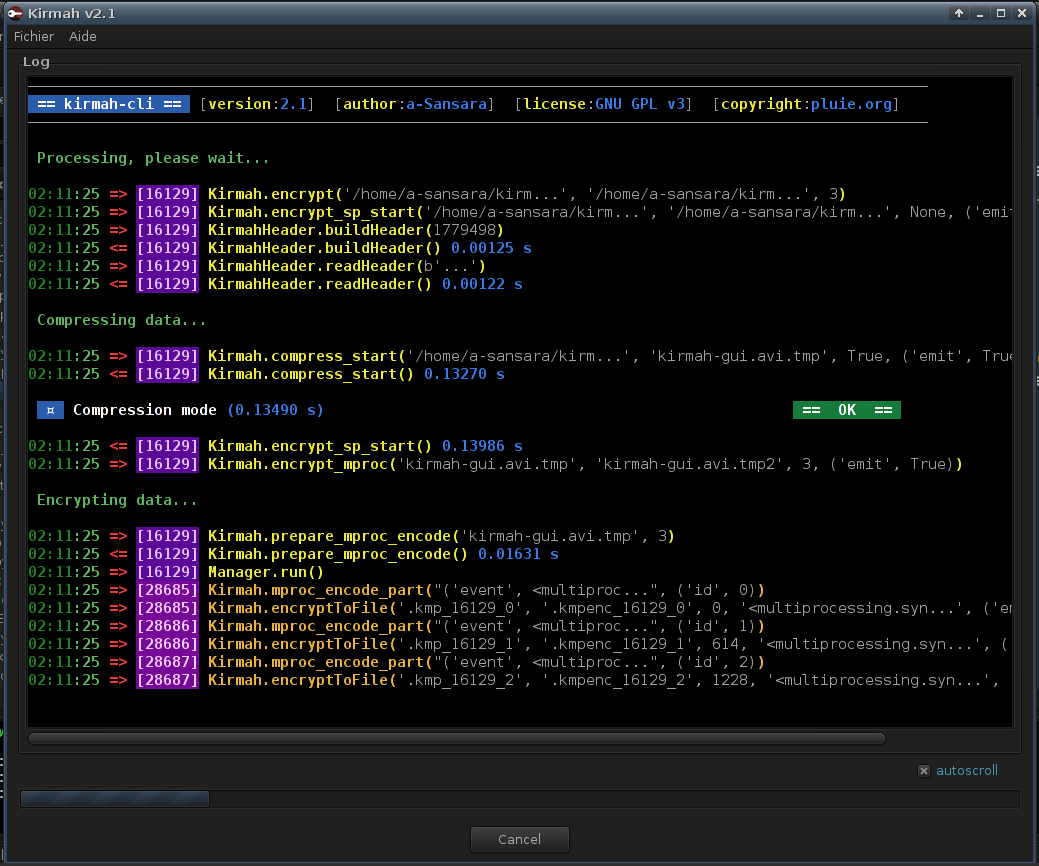Click the pluie.org copyright text
Screen dimensions: 1039x866
click(850, 104)
